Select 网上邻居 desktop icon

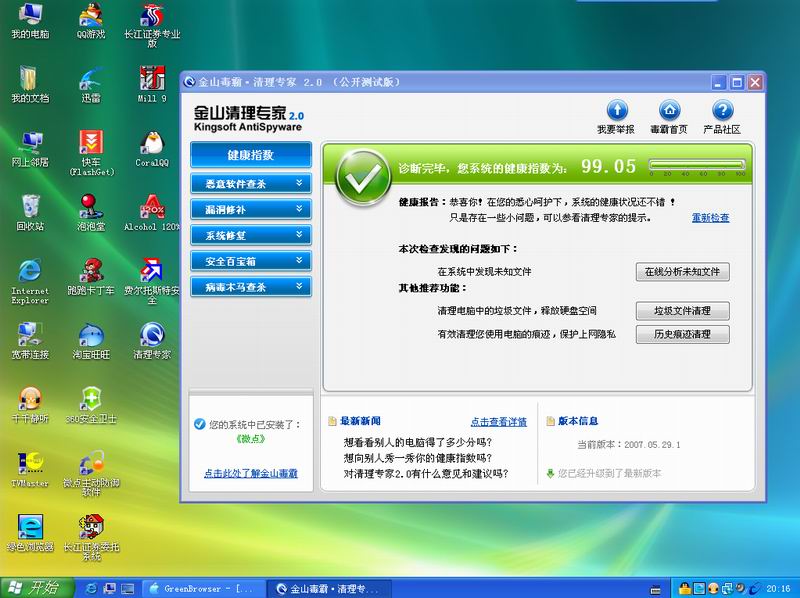click(x=30, y=149)
